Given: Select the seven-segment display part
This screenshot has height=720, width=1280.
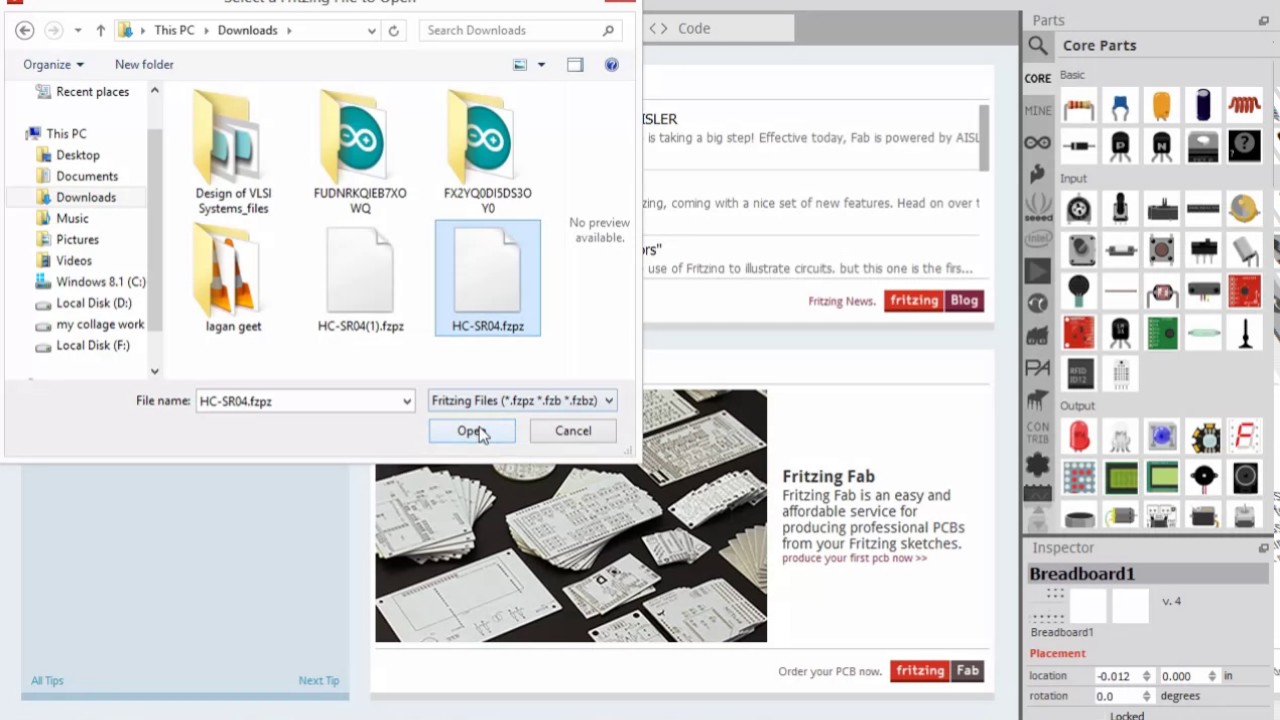Looking at the screenshot, I should click(x=1245, y=436).
